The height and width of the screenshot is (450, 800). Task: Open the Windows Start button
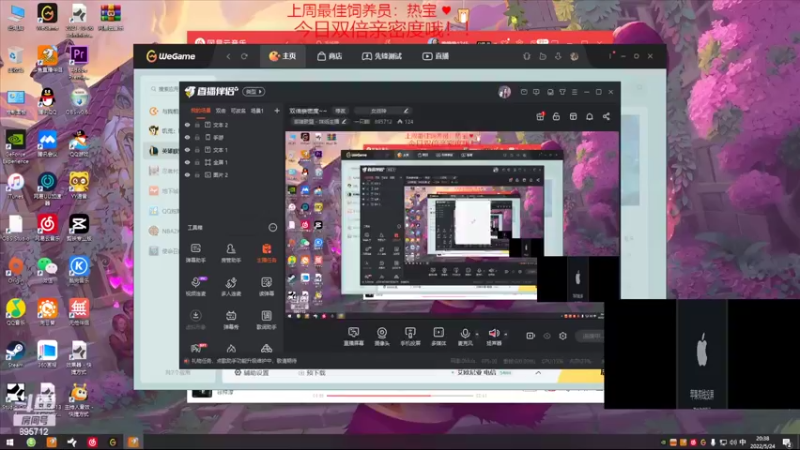[x=10, y=442]
